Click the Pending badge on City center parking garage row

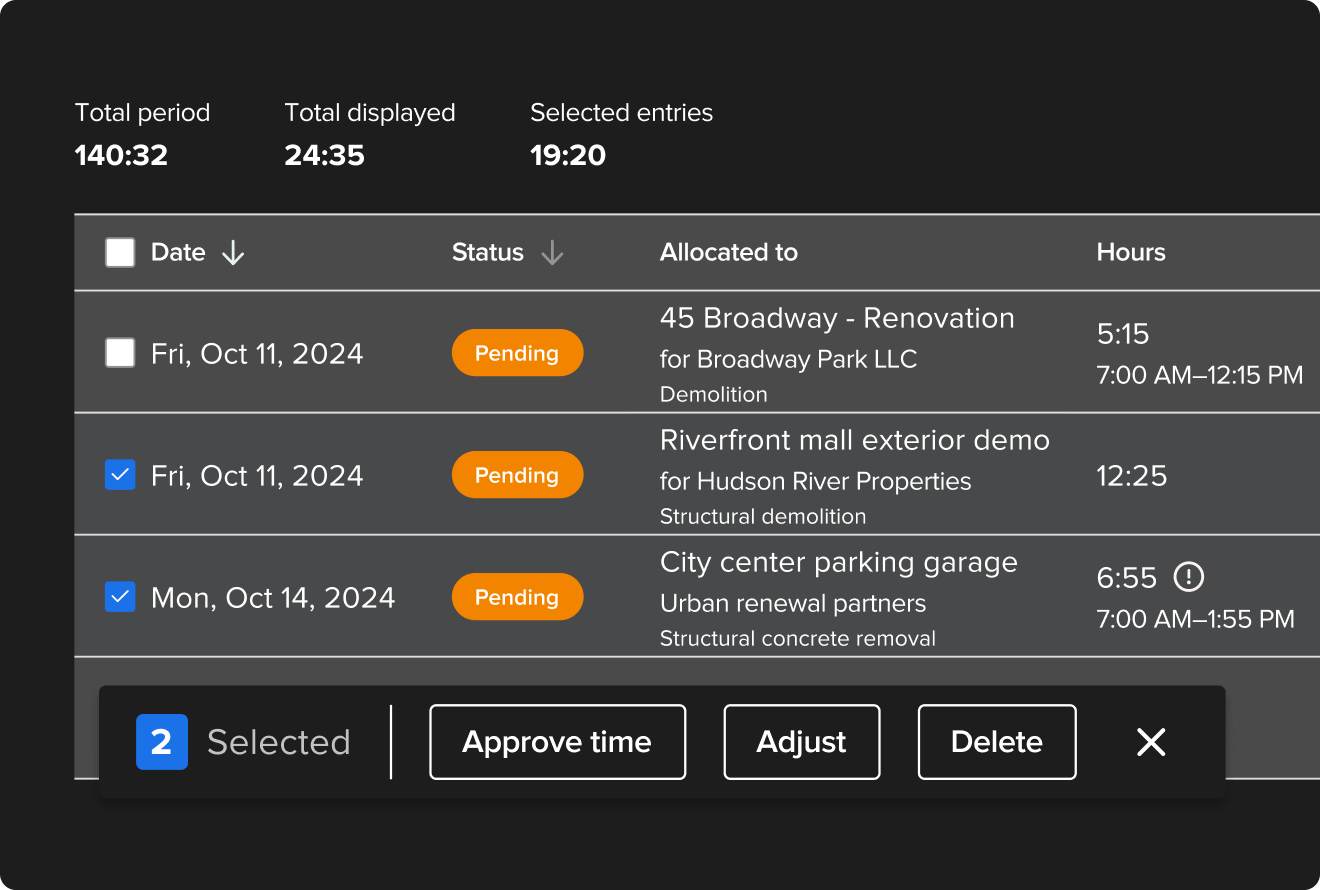pyautogui.click(x=517, y=596)
